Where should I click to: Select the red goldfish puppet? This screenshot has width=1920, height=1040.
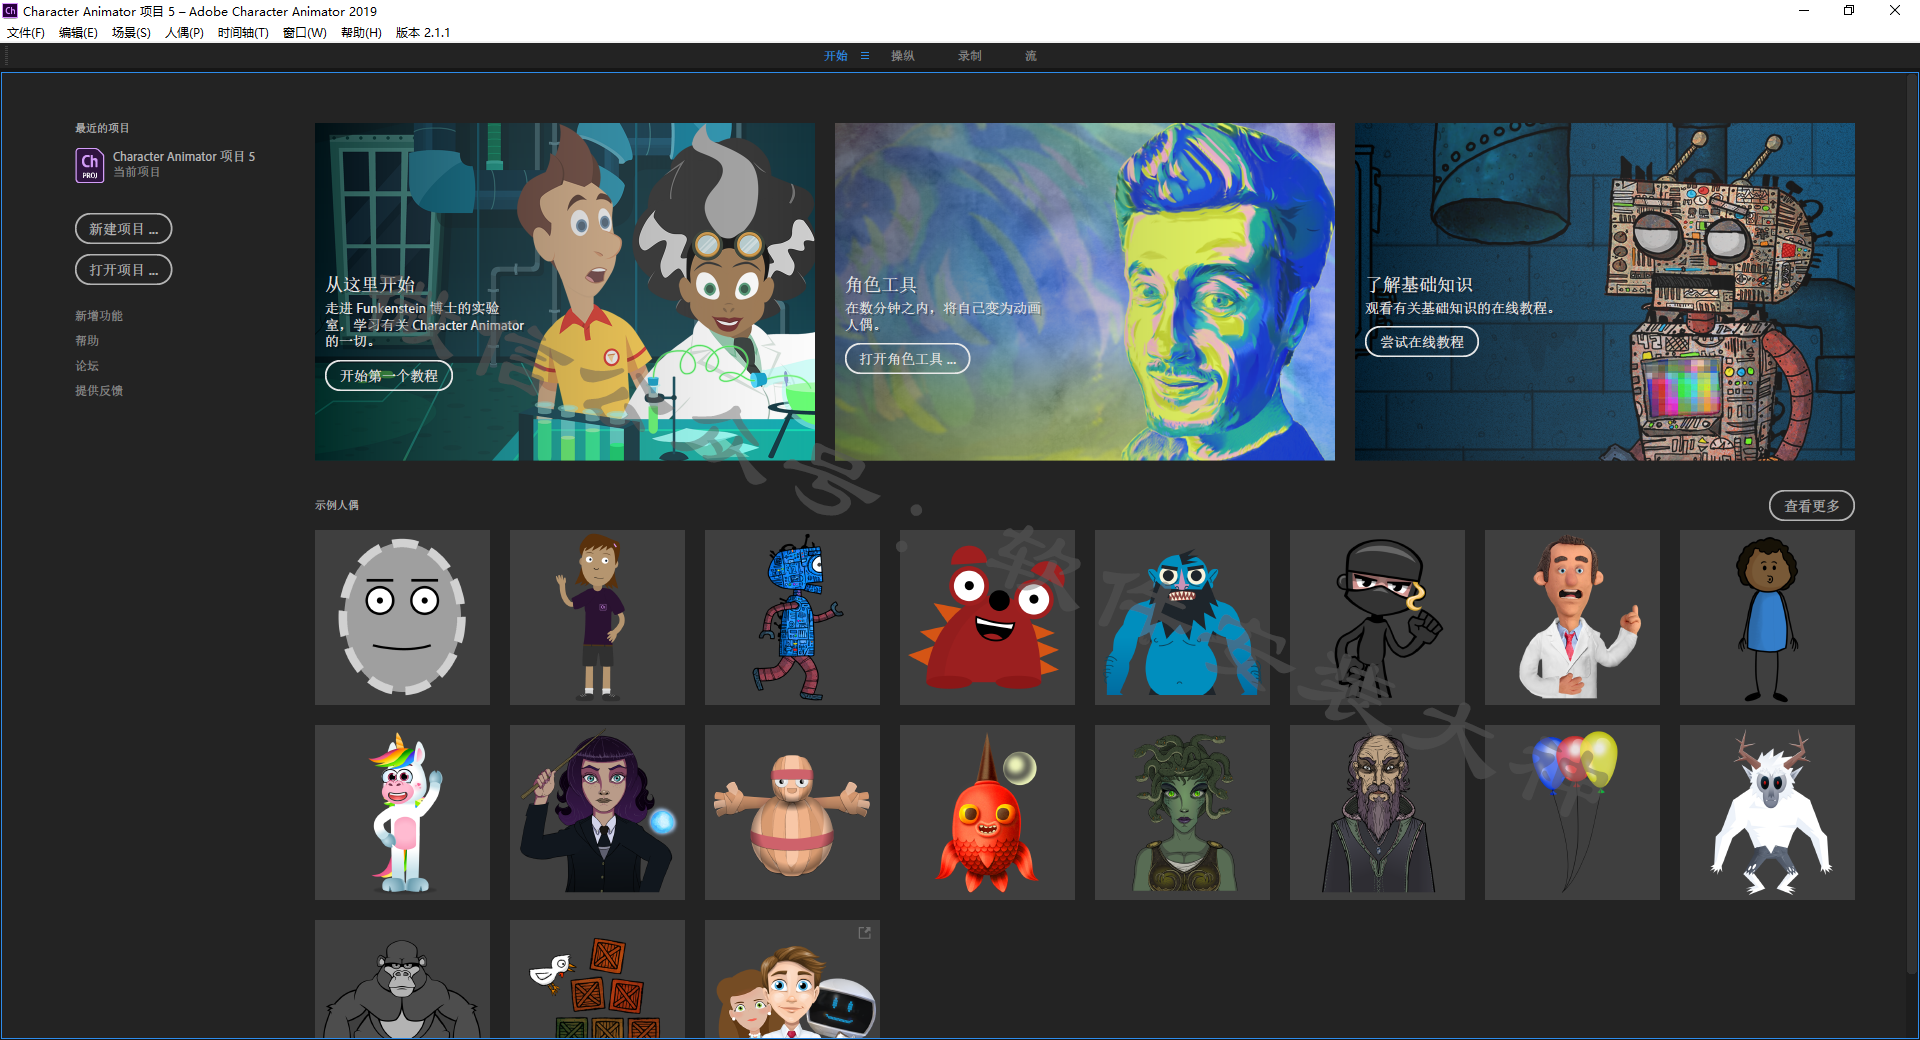click(987, 812)
